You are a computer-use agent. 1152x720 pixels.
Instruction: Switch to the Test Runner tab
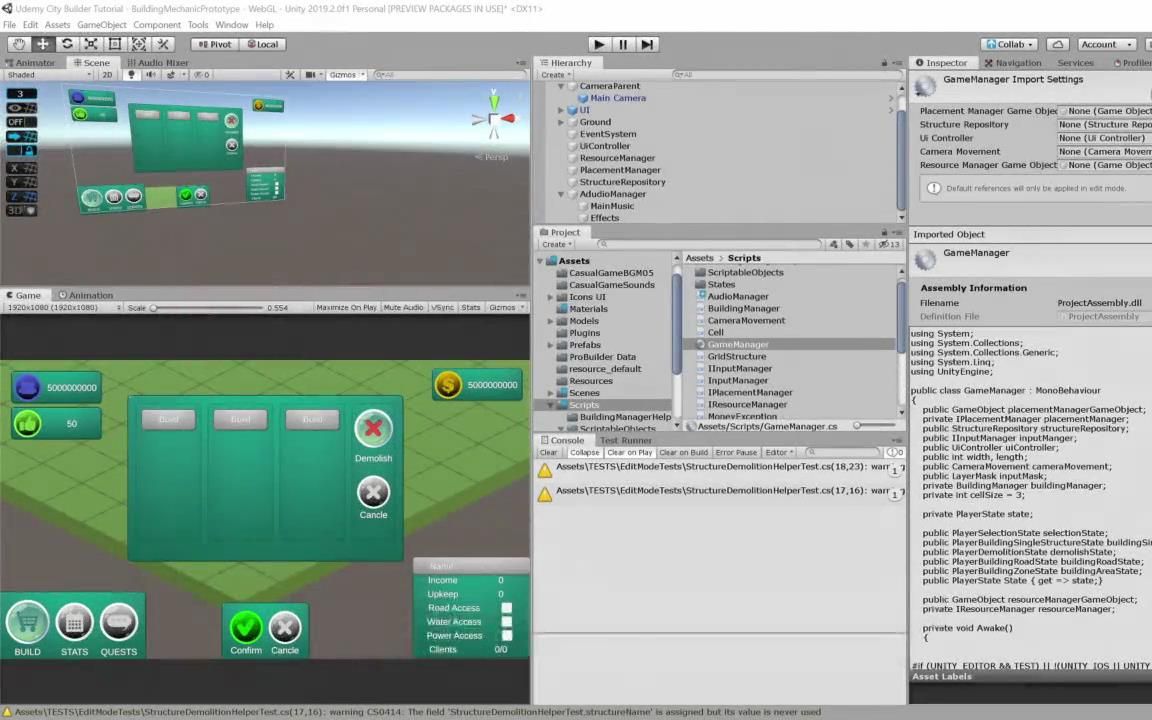click(x=626, y=440)
